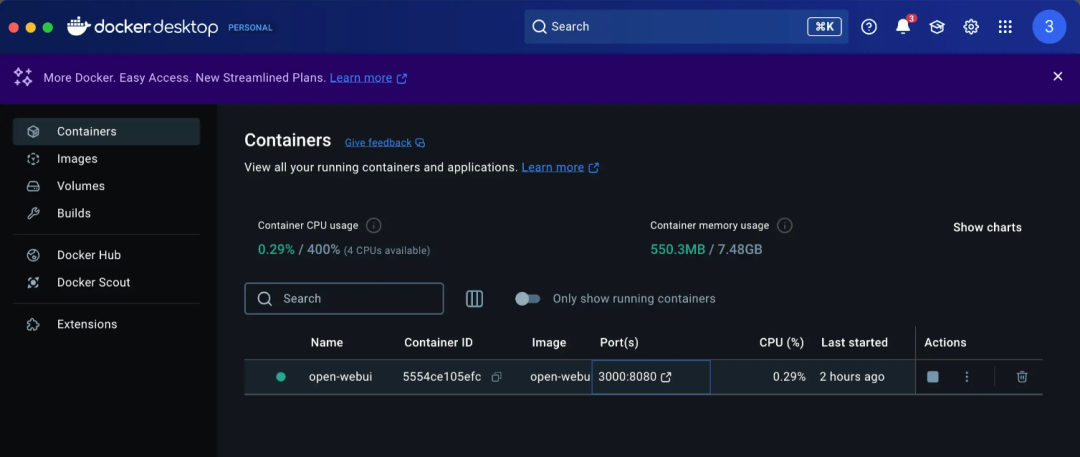Open Volumes in the sidebar

click(x=106, y=186)
